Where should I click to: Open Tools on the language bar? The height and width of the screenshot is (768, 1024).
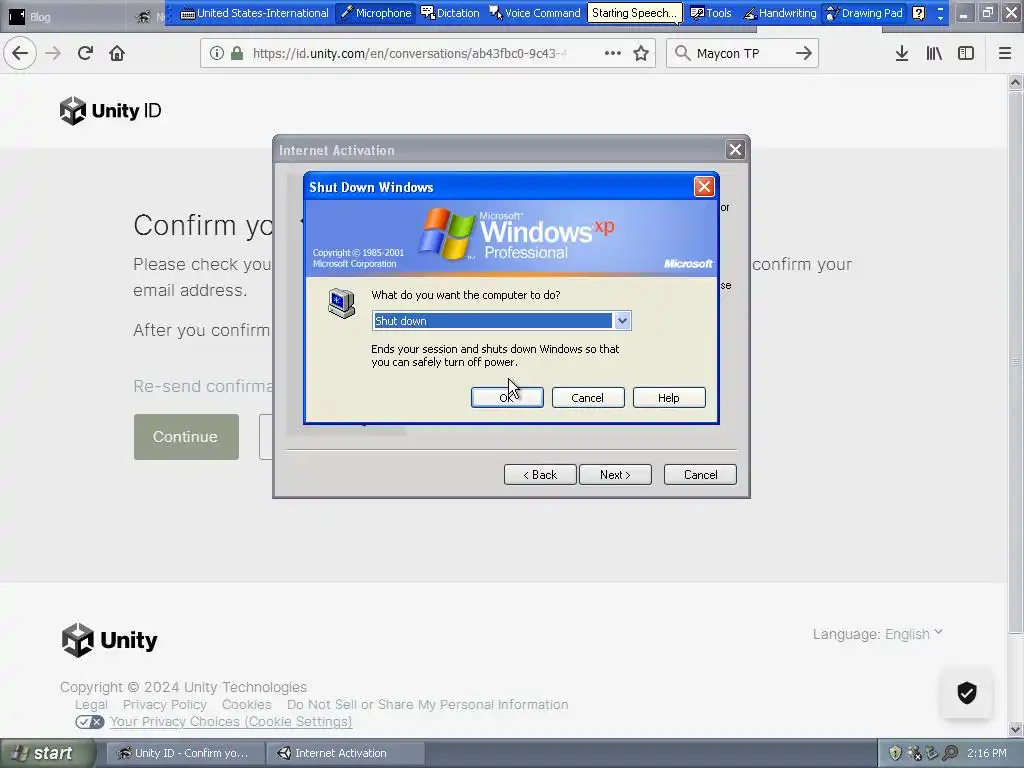(x=711, y=13)
